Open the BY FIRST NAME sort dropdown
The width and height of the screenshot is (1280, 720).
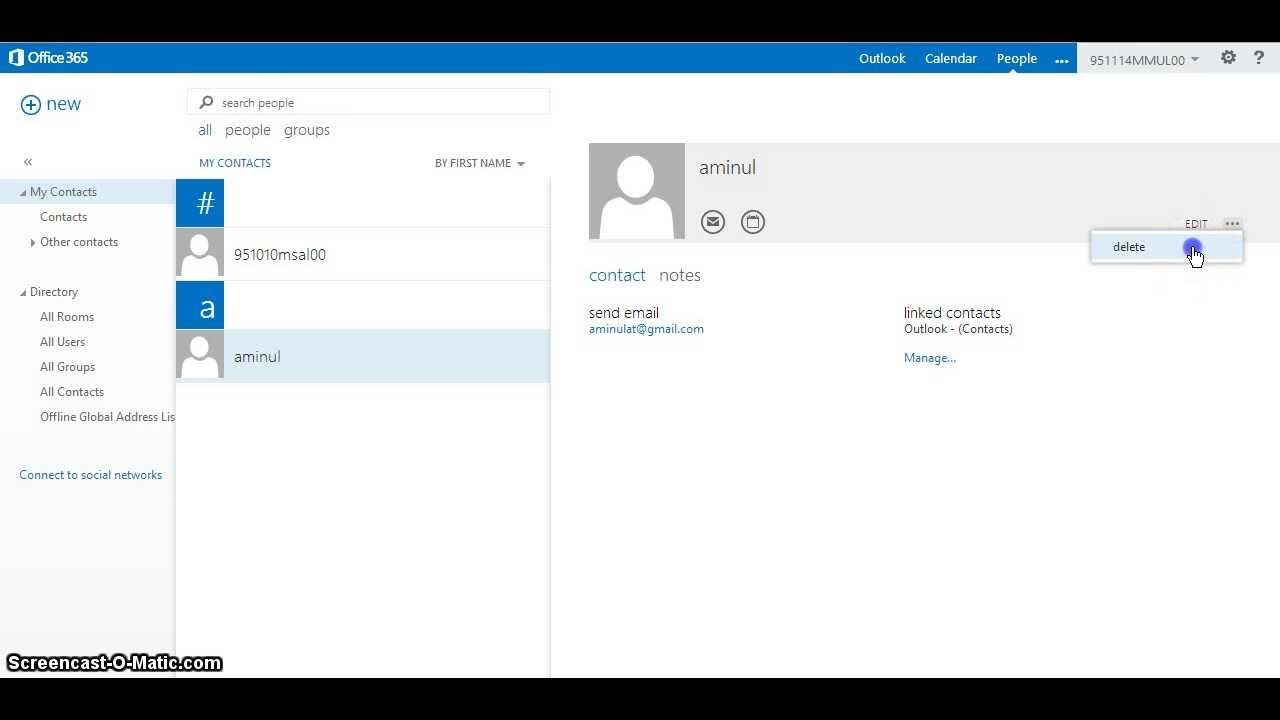tap(480, 163)
